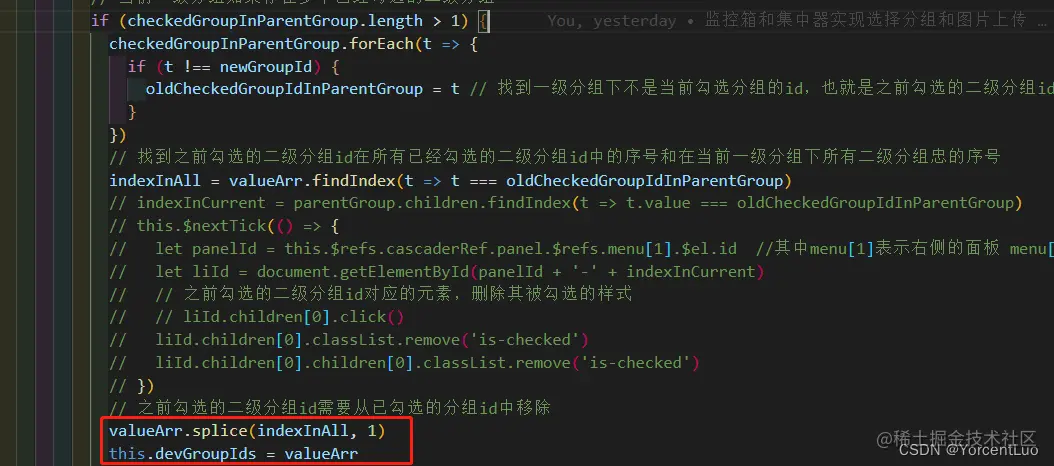Screen dimensions: 1054x466
Task: Click the CSDN @YorcentLuo watermark
Action: pos(969,450)
